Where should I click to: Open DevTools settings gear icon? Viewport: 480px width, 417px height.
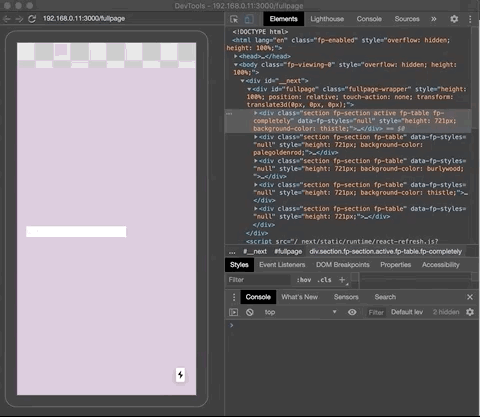[x=454, y=19]
